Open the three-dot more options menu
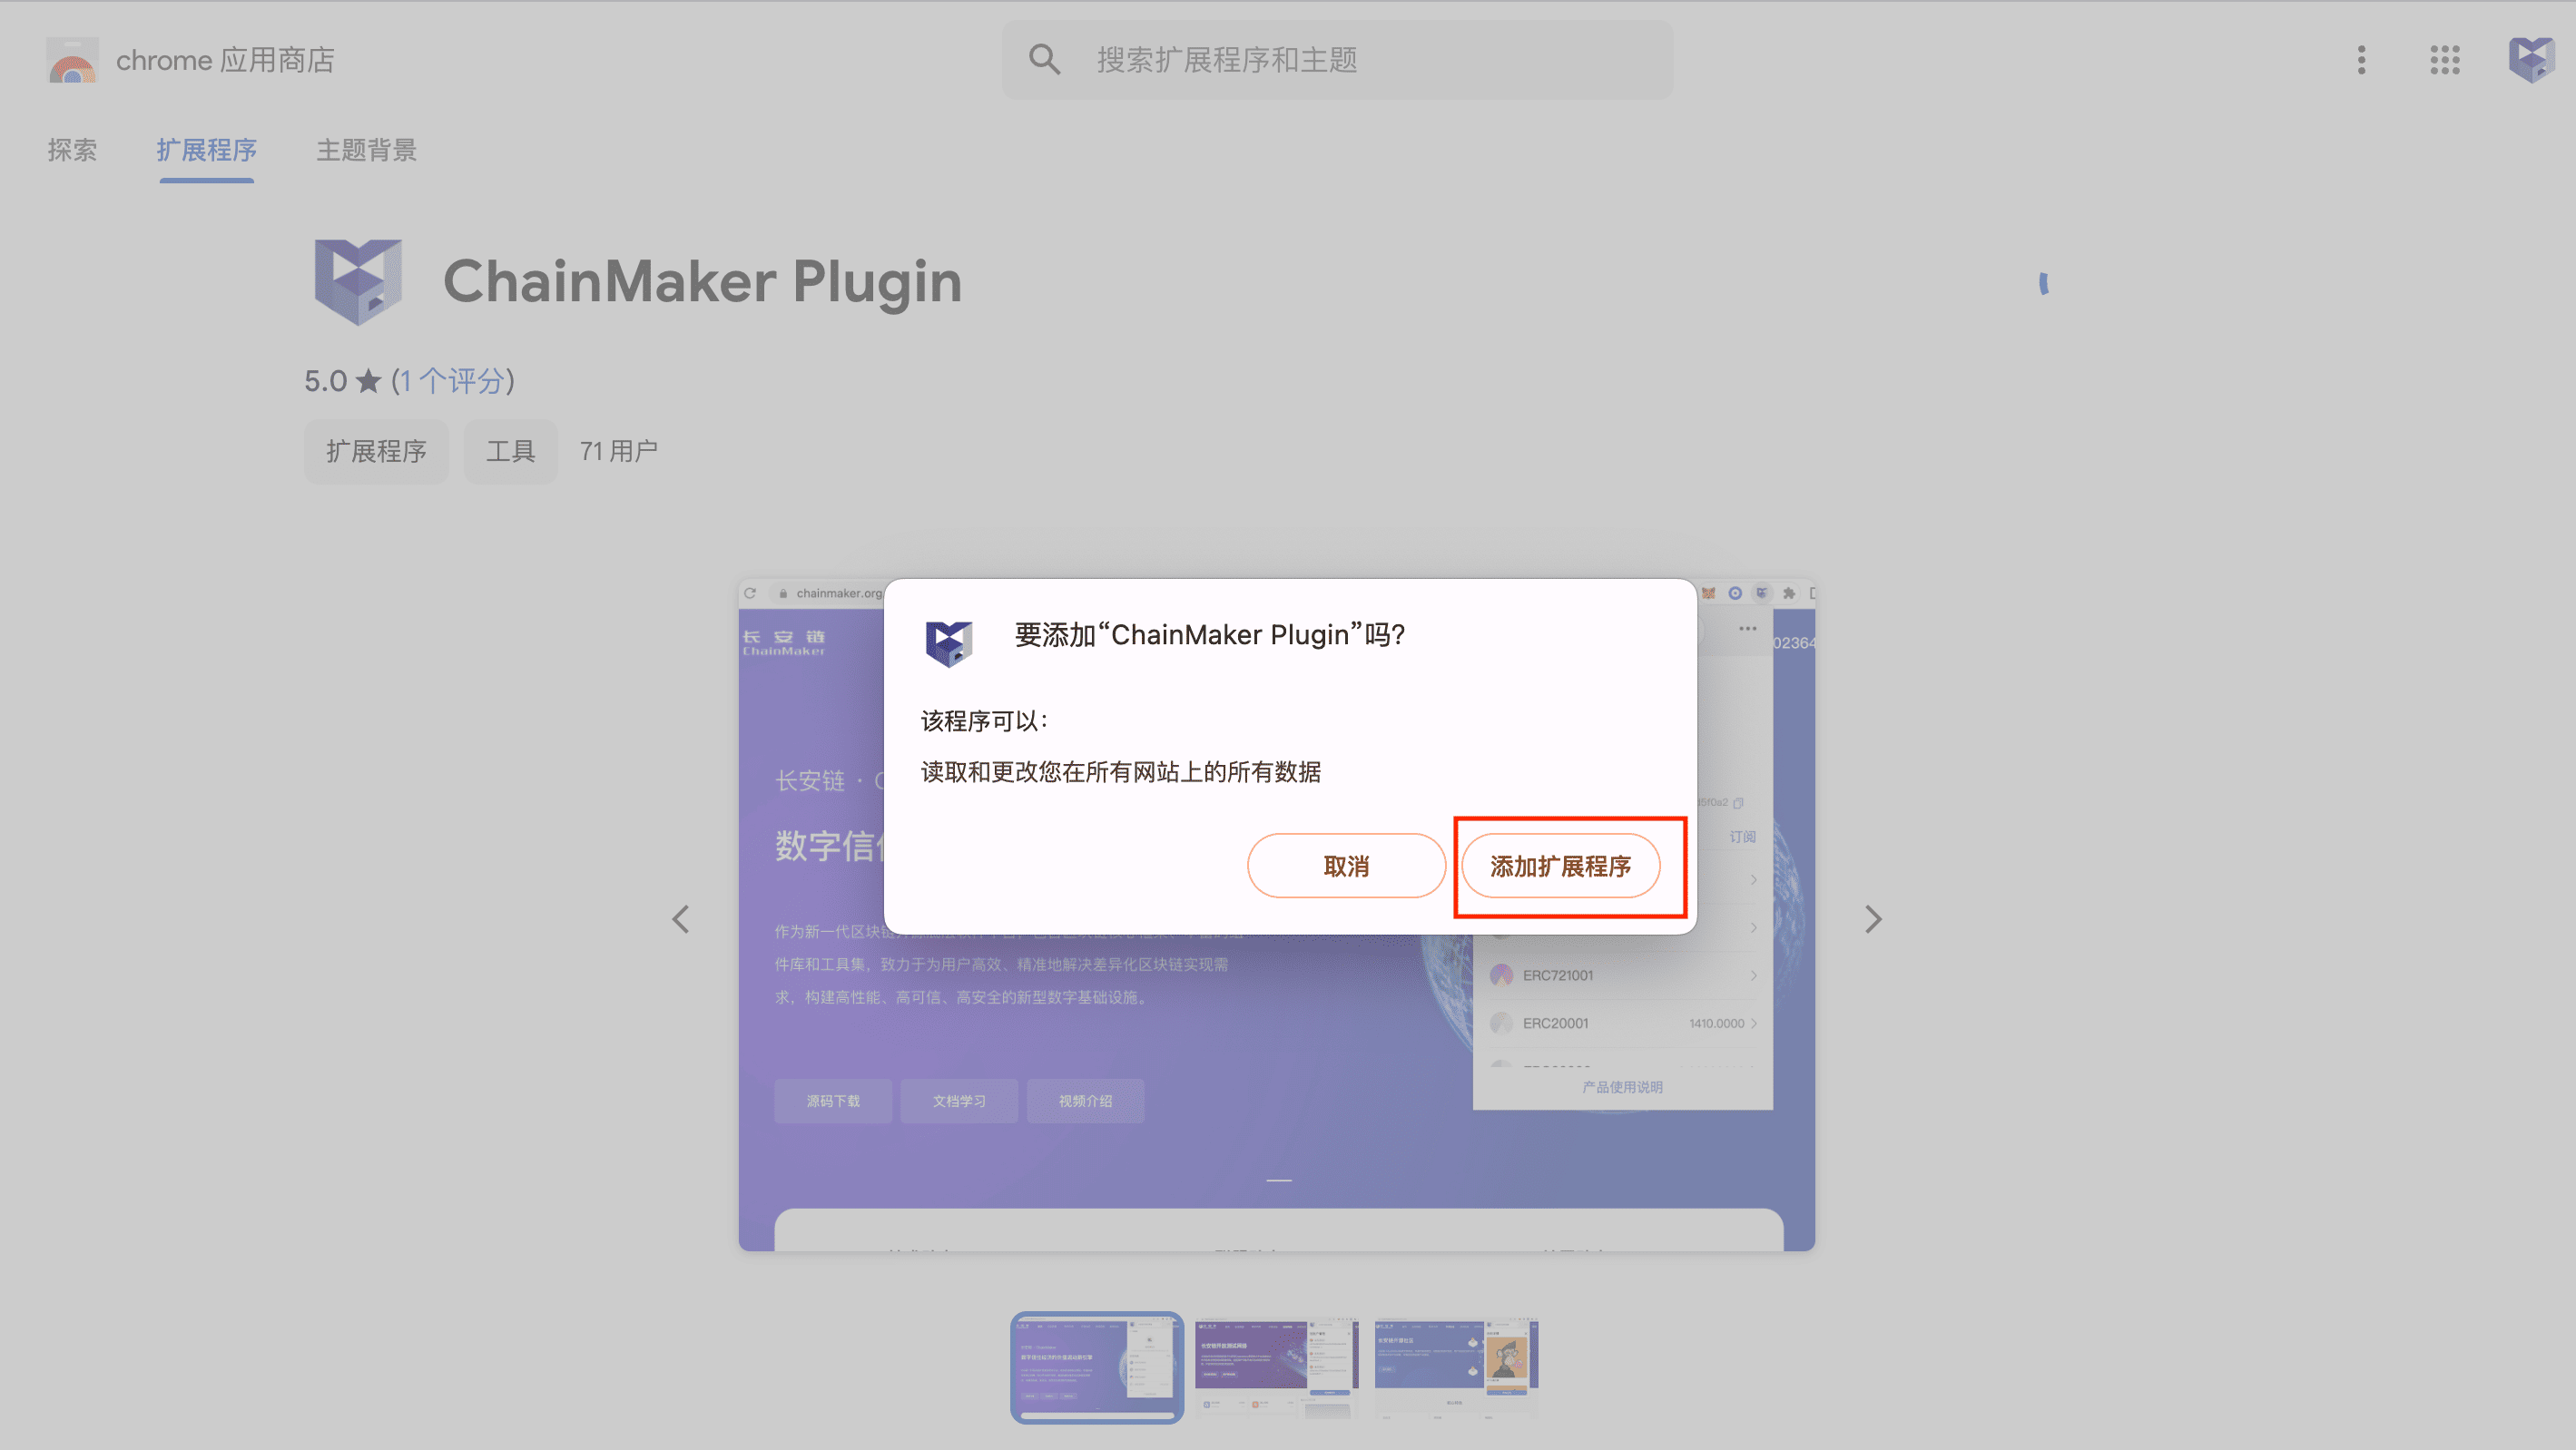Image resolution: width=2576 pixels, height=1450 pixels. tap(2361, 60)
